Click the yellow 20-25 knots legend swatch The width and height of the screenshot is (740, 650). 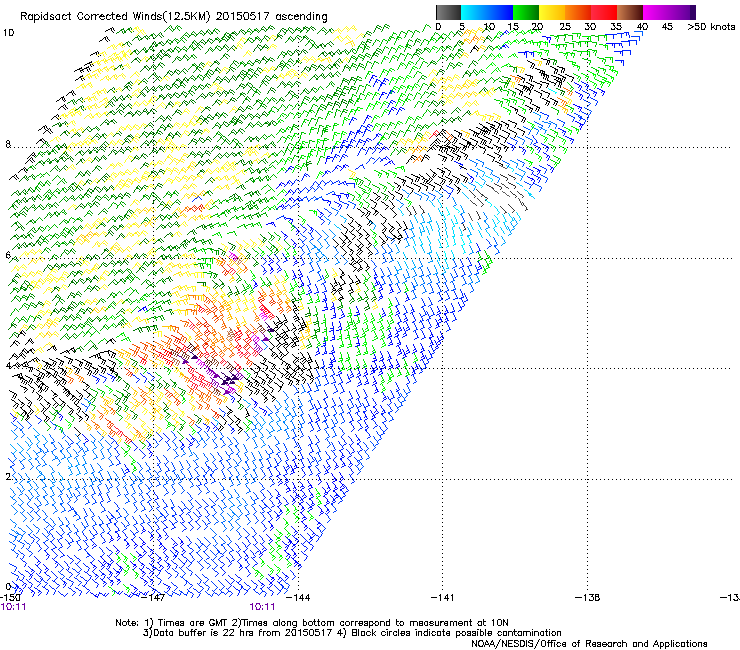[552, 12]
